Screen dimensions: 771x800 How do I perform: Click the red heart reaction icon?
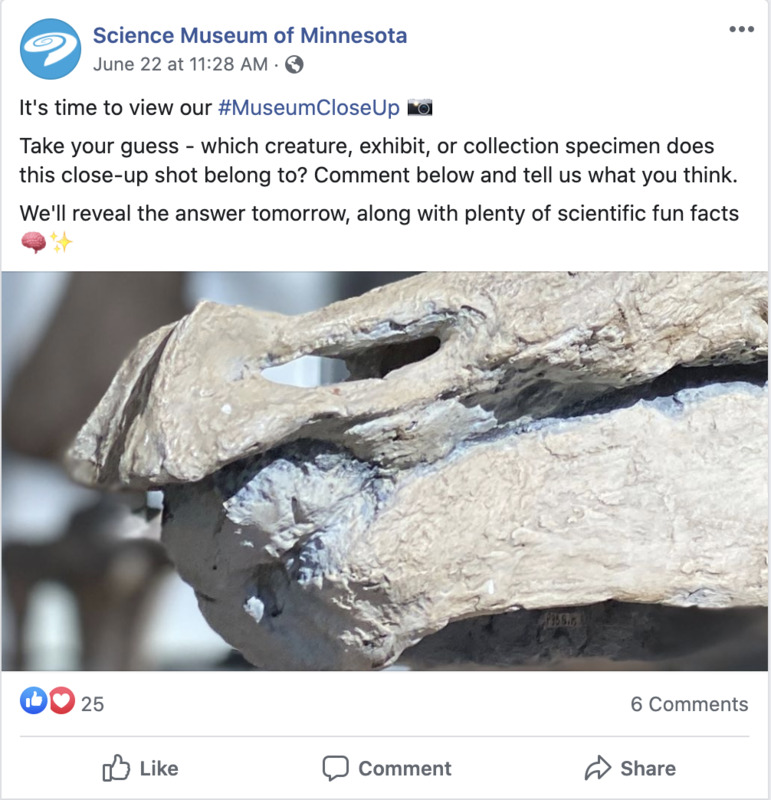point(62,700)
